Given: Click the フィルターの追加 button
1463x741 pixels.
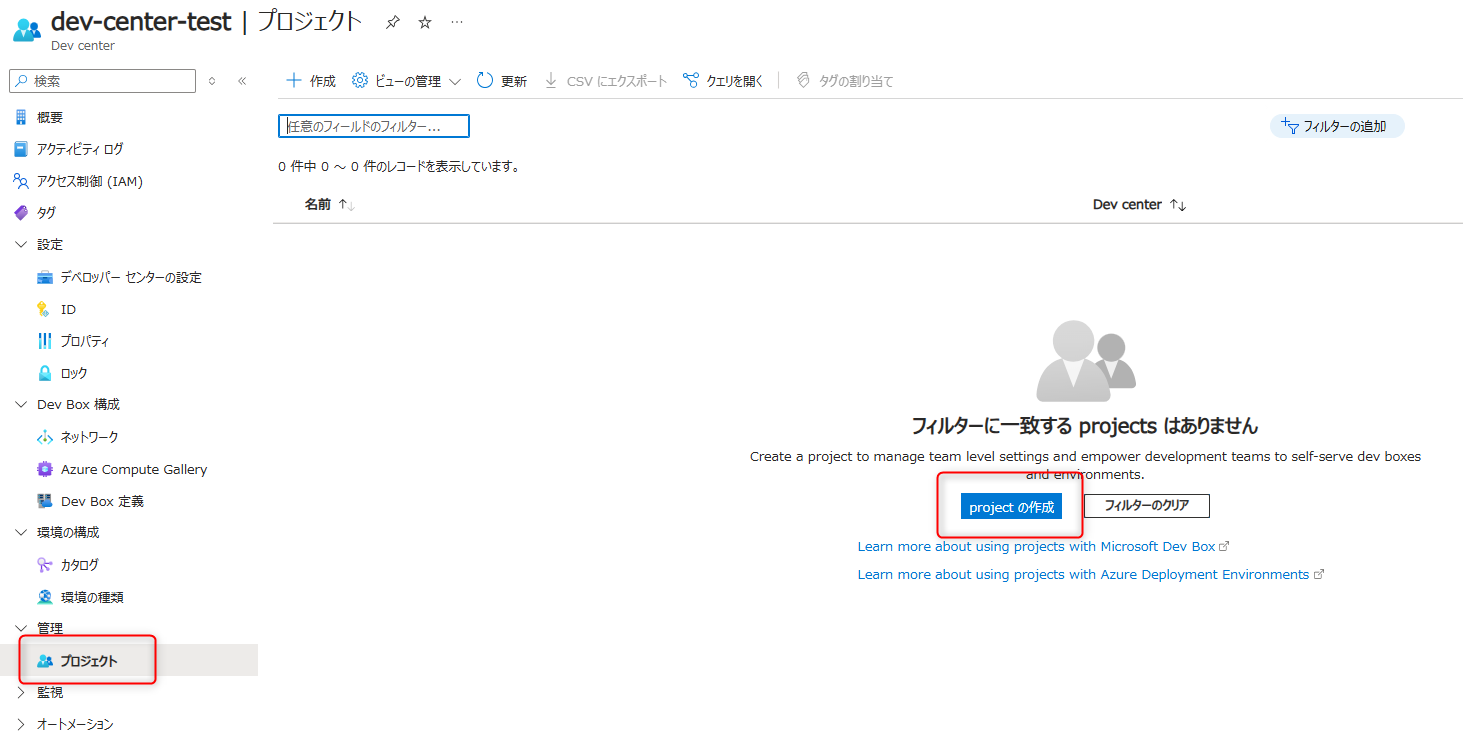Looking at the screenshot, I should [1337, 126].
